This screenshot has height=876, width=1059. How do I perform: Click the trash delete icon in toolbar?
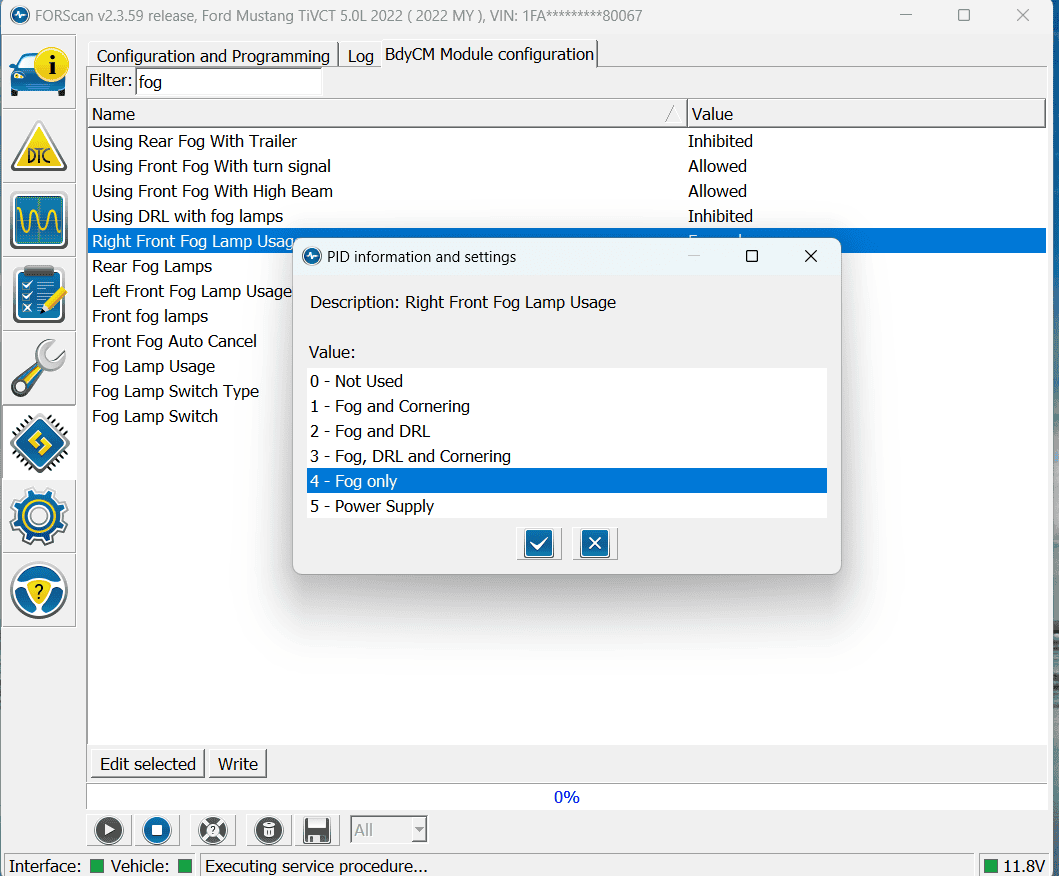268,830
